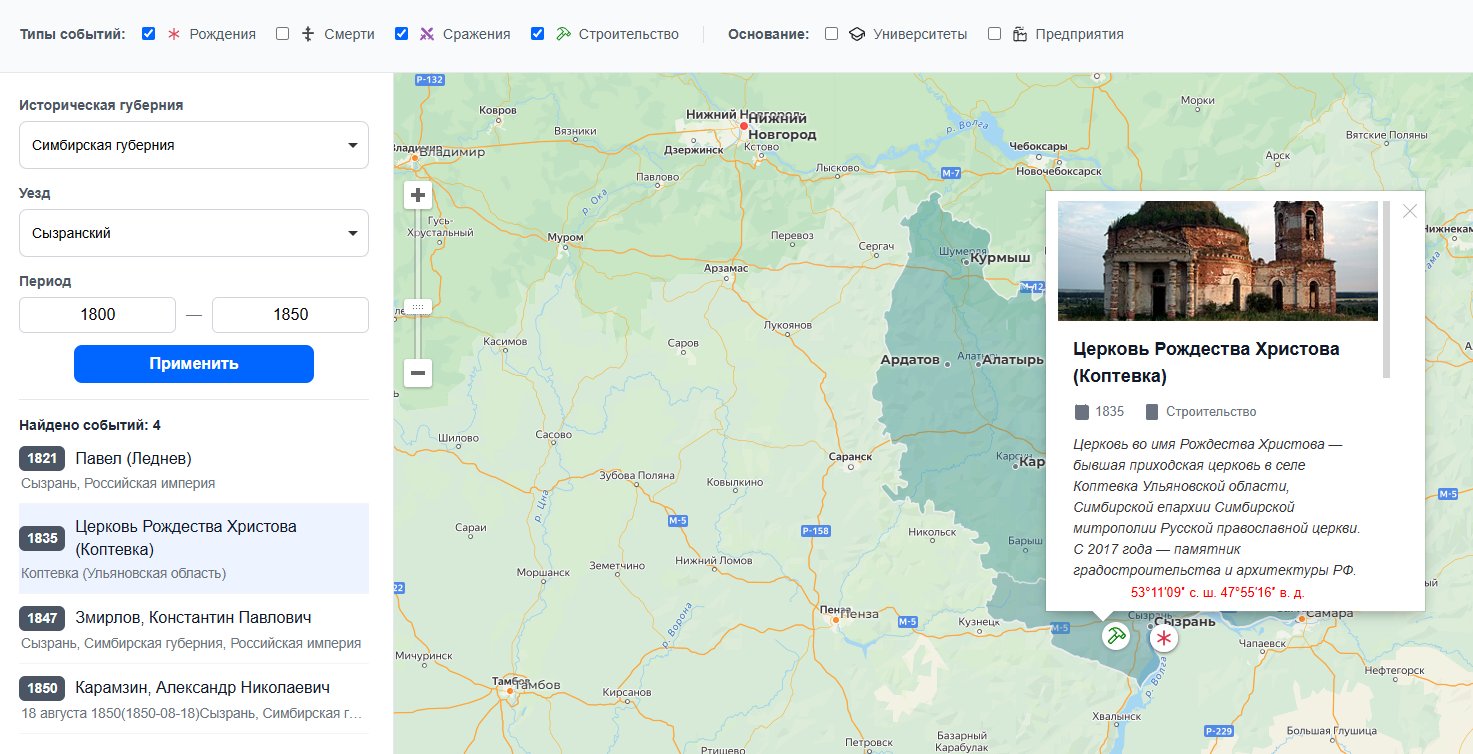Click the red asterisk Рождения icon
The height and width of the screenshot is (754, 1473).
coord(173,34)
